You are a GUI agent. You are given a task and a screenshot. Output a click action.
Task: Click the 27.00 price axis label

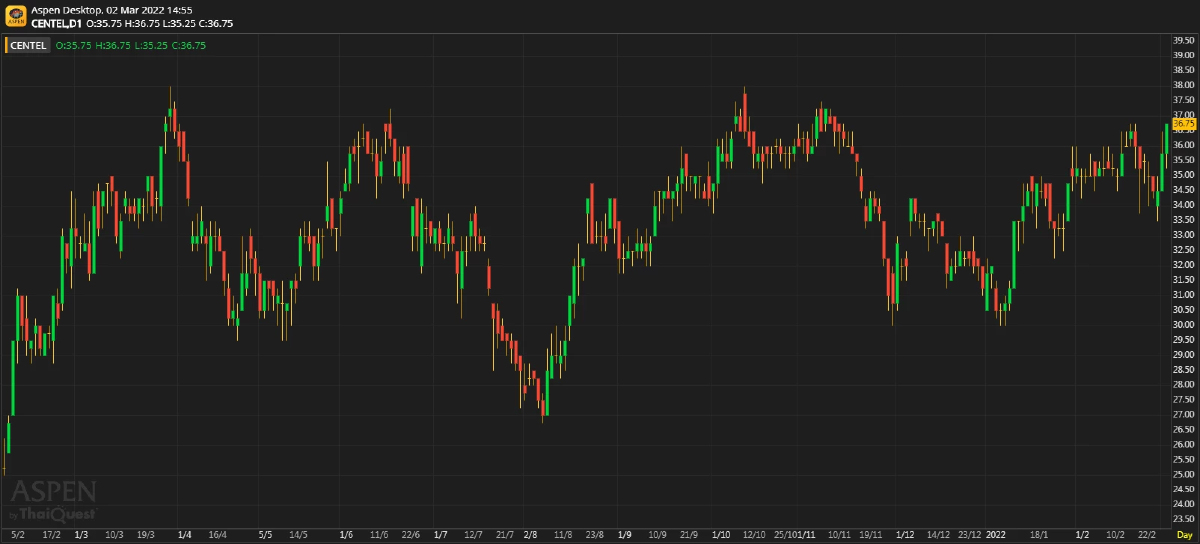pyautogui.click(x=1183, y=414)
